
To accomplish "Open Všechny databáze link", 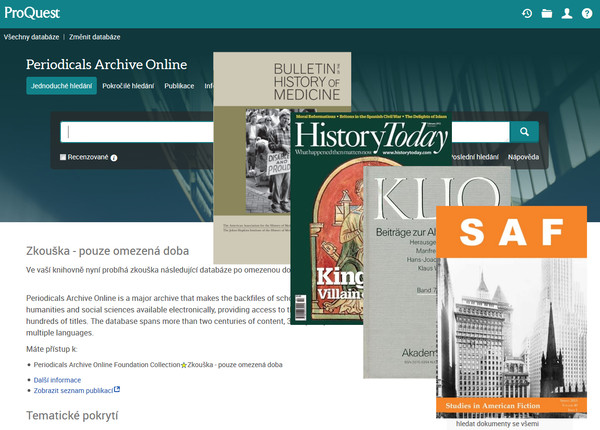I will click(x=31, y=37).
